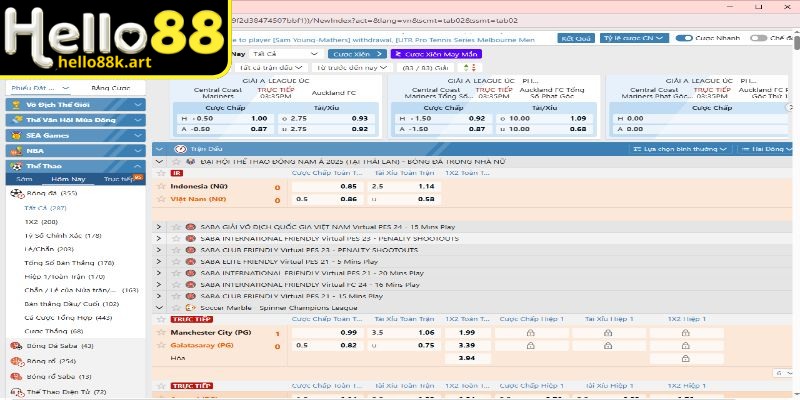
Task: Click the Bóng rổ basketball icon
Action: [x=16, y=360]
